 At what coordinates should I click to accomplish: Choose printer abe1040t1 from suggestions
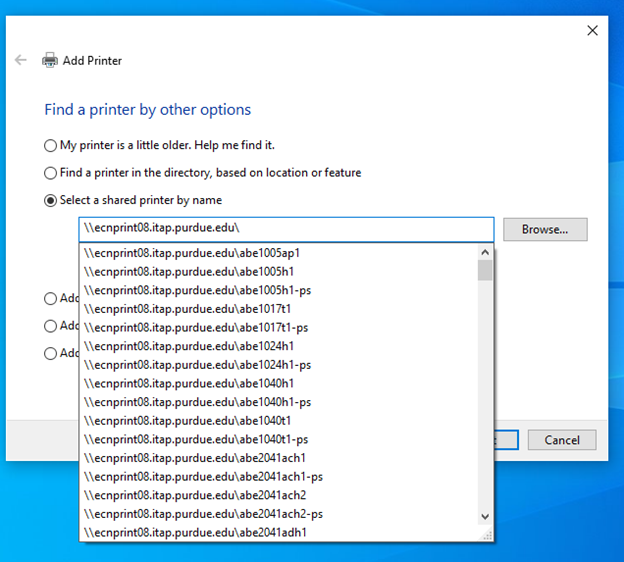pos(279,421)
